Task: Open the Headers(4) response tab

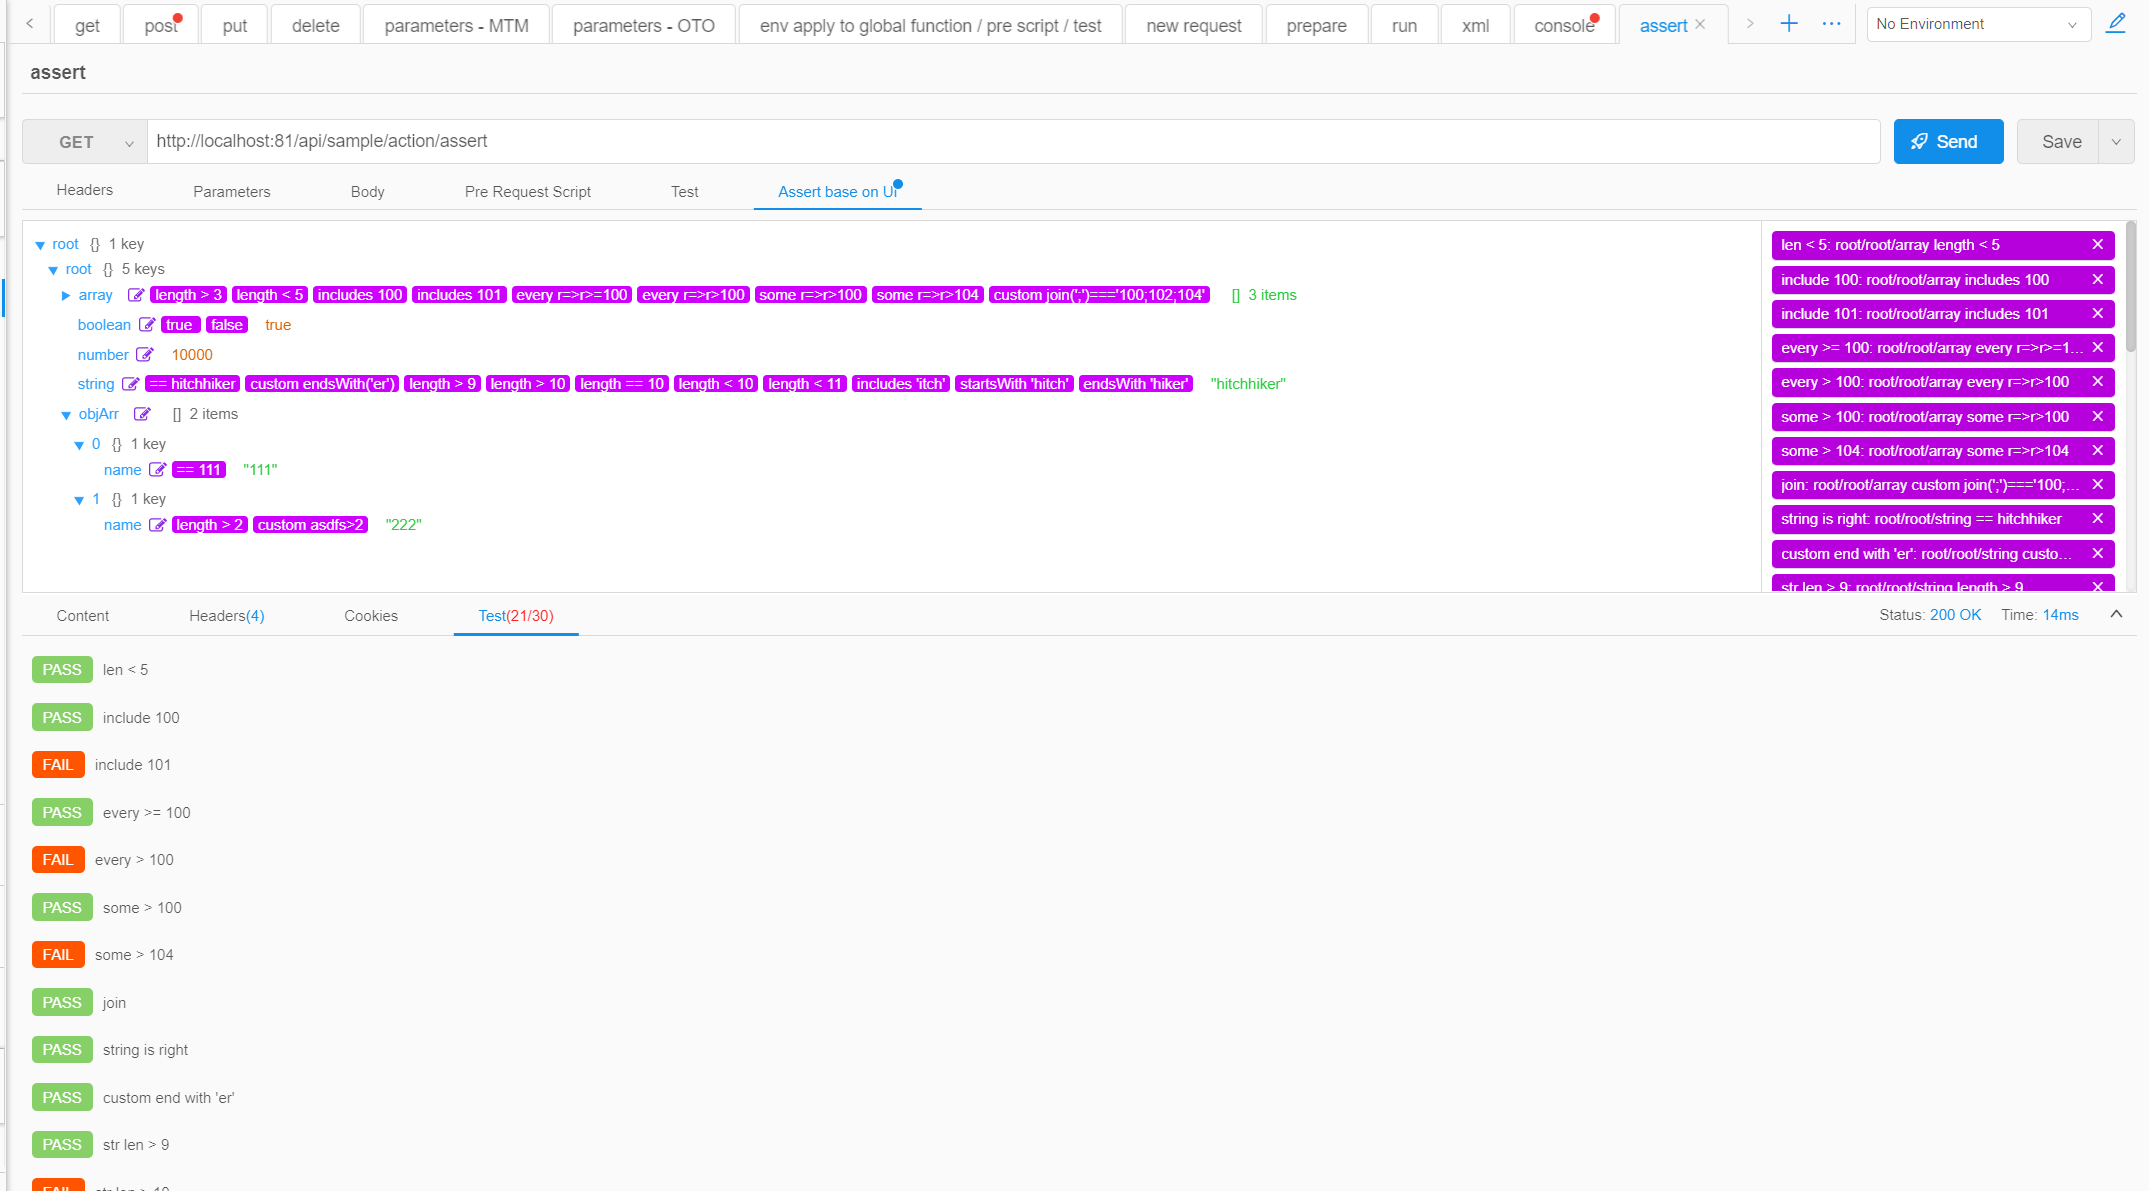Action: point(226,616)
